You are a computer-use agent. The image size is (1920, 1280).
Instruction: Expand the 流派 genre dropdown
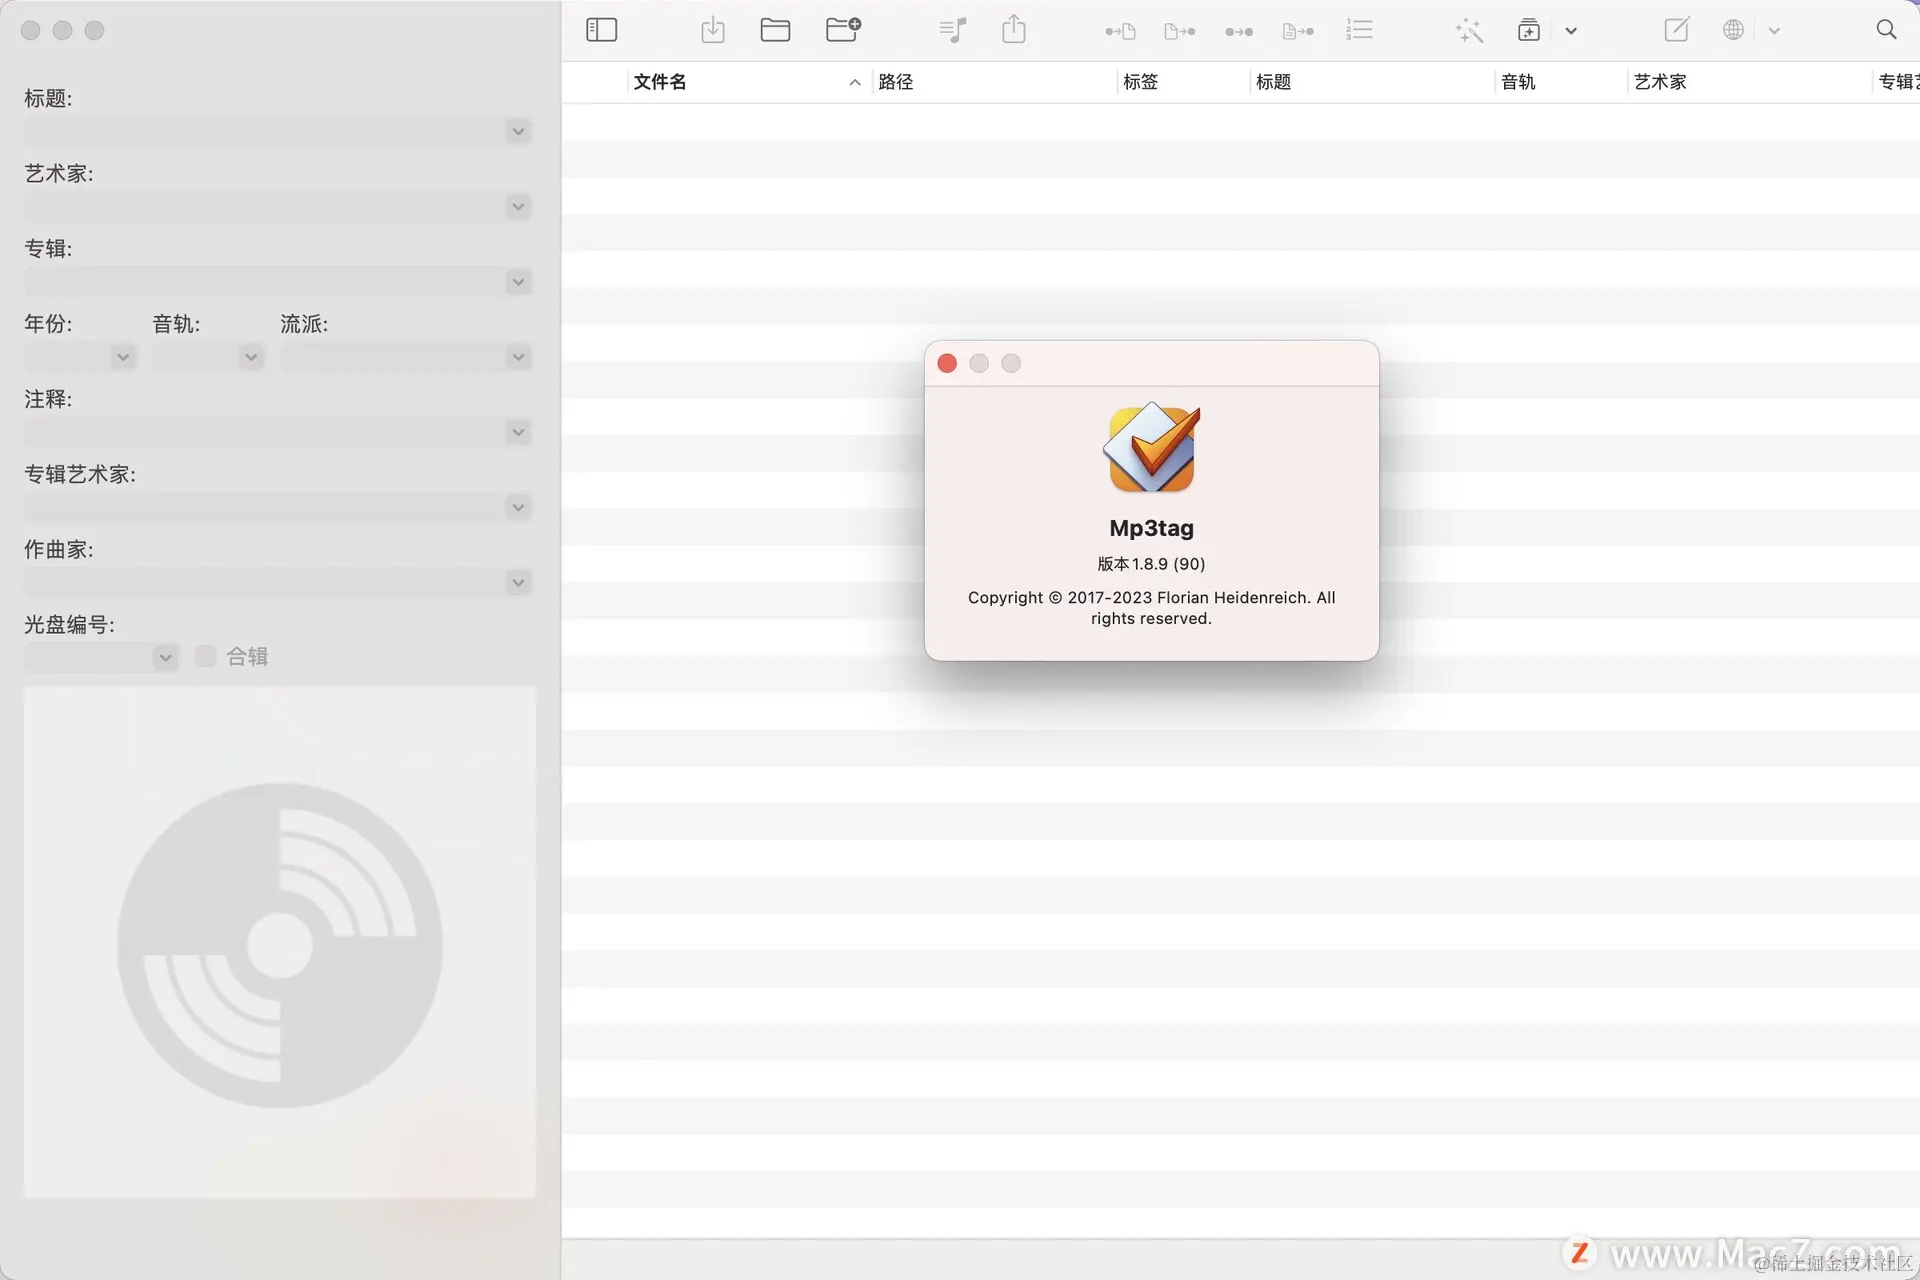tap(518, 357)
